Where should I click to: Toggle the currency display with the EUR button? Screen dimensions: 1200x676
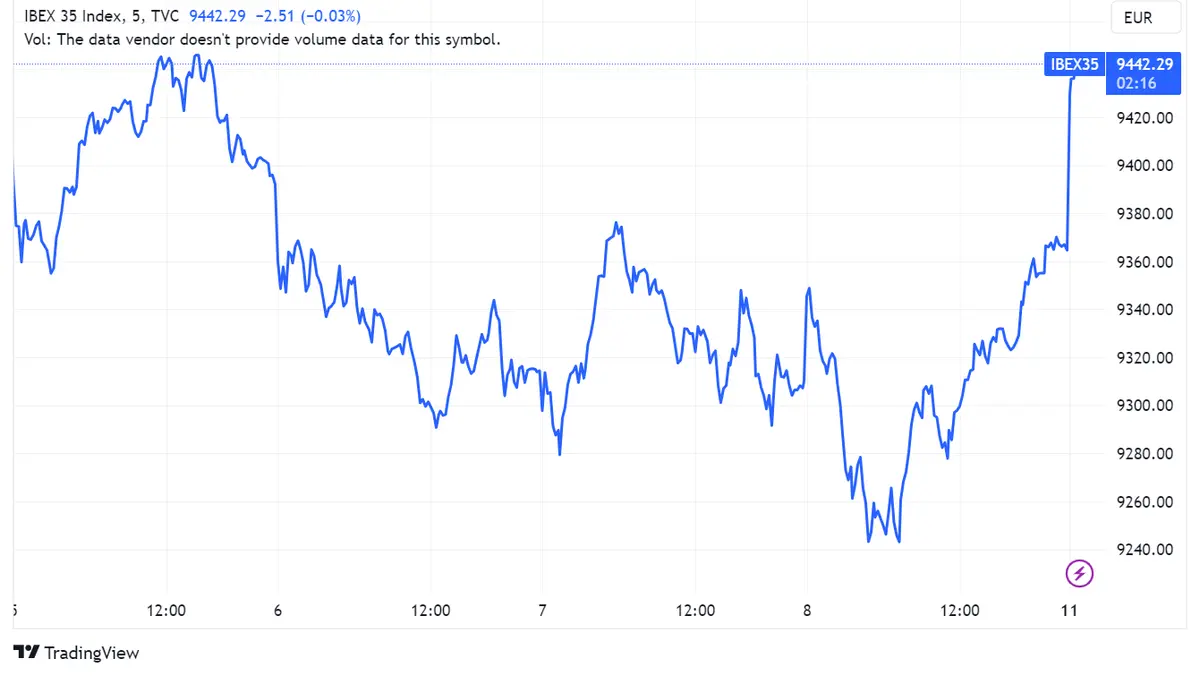coord(1145,17)
